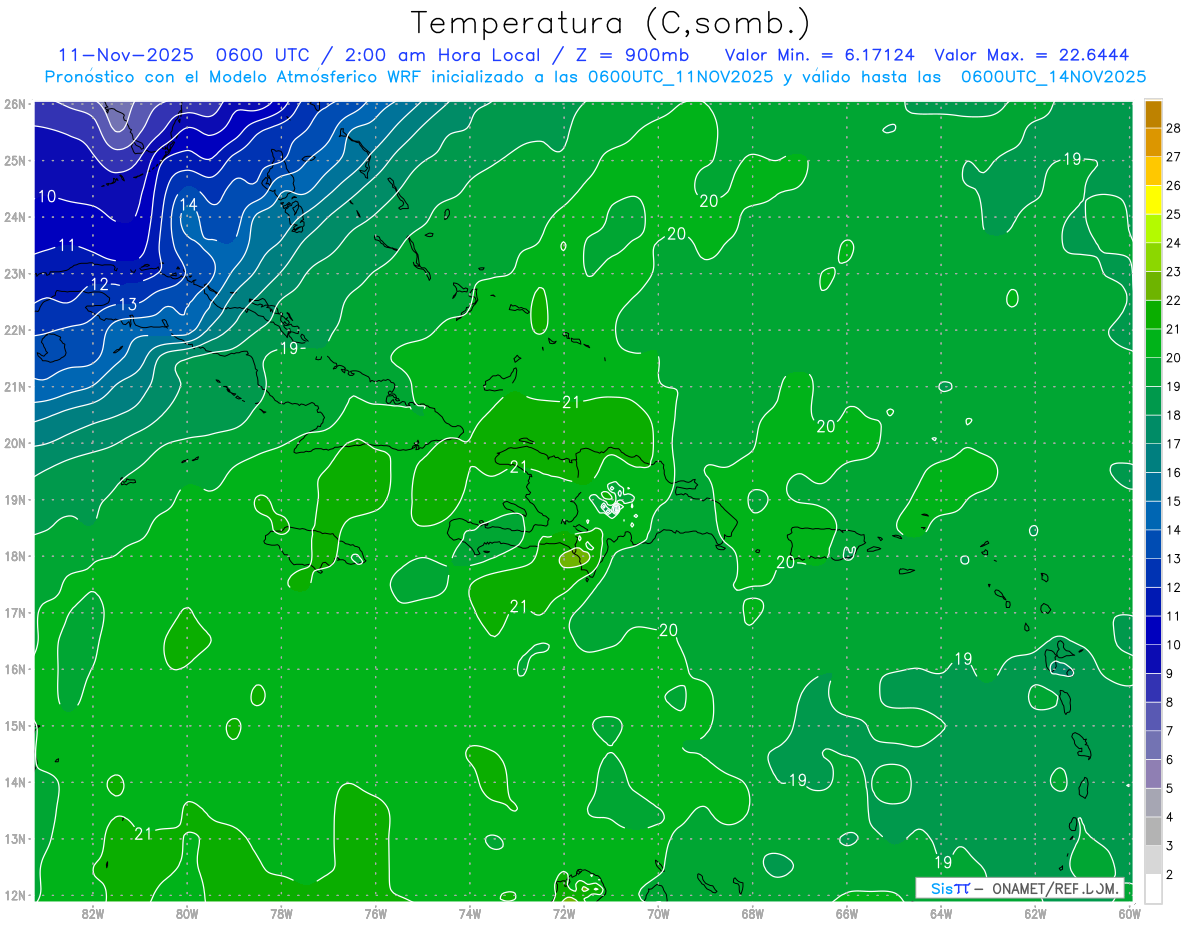This screenshot has height=927, width=1200.
Task: Pick the white legend swatch labeled 2
Action: coord(1153,888)
